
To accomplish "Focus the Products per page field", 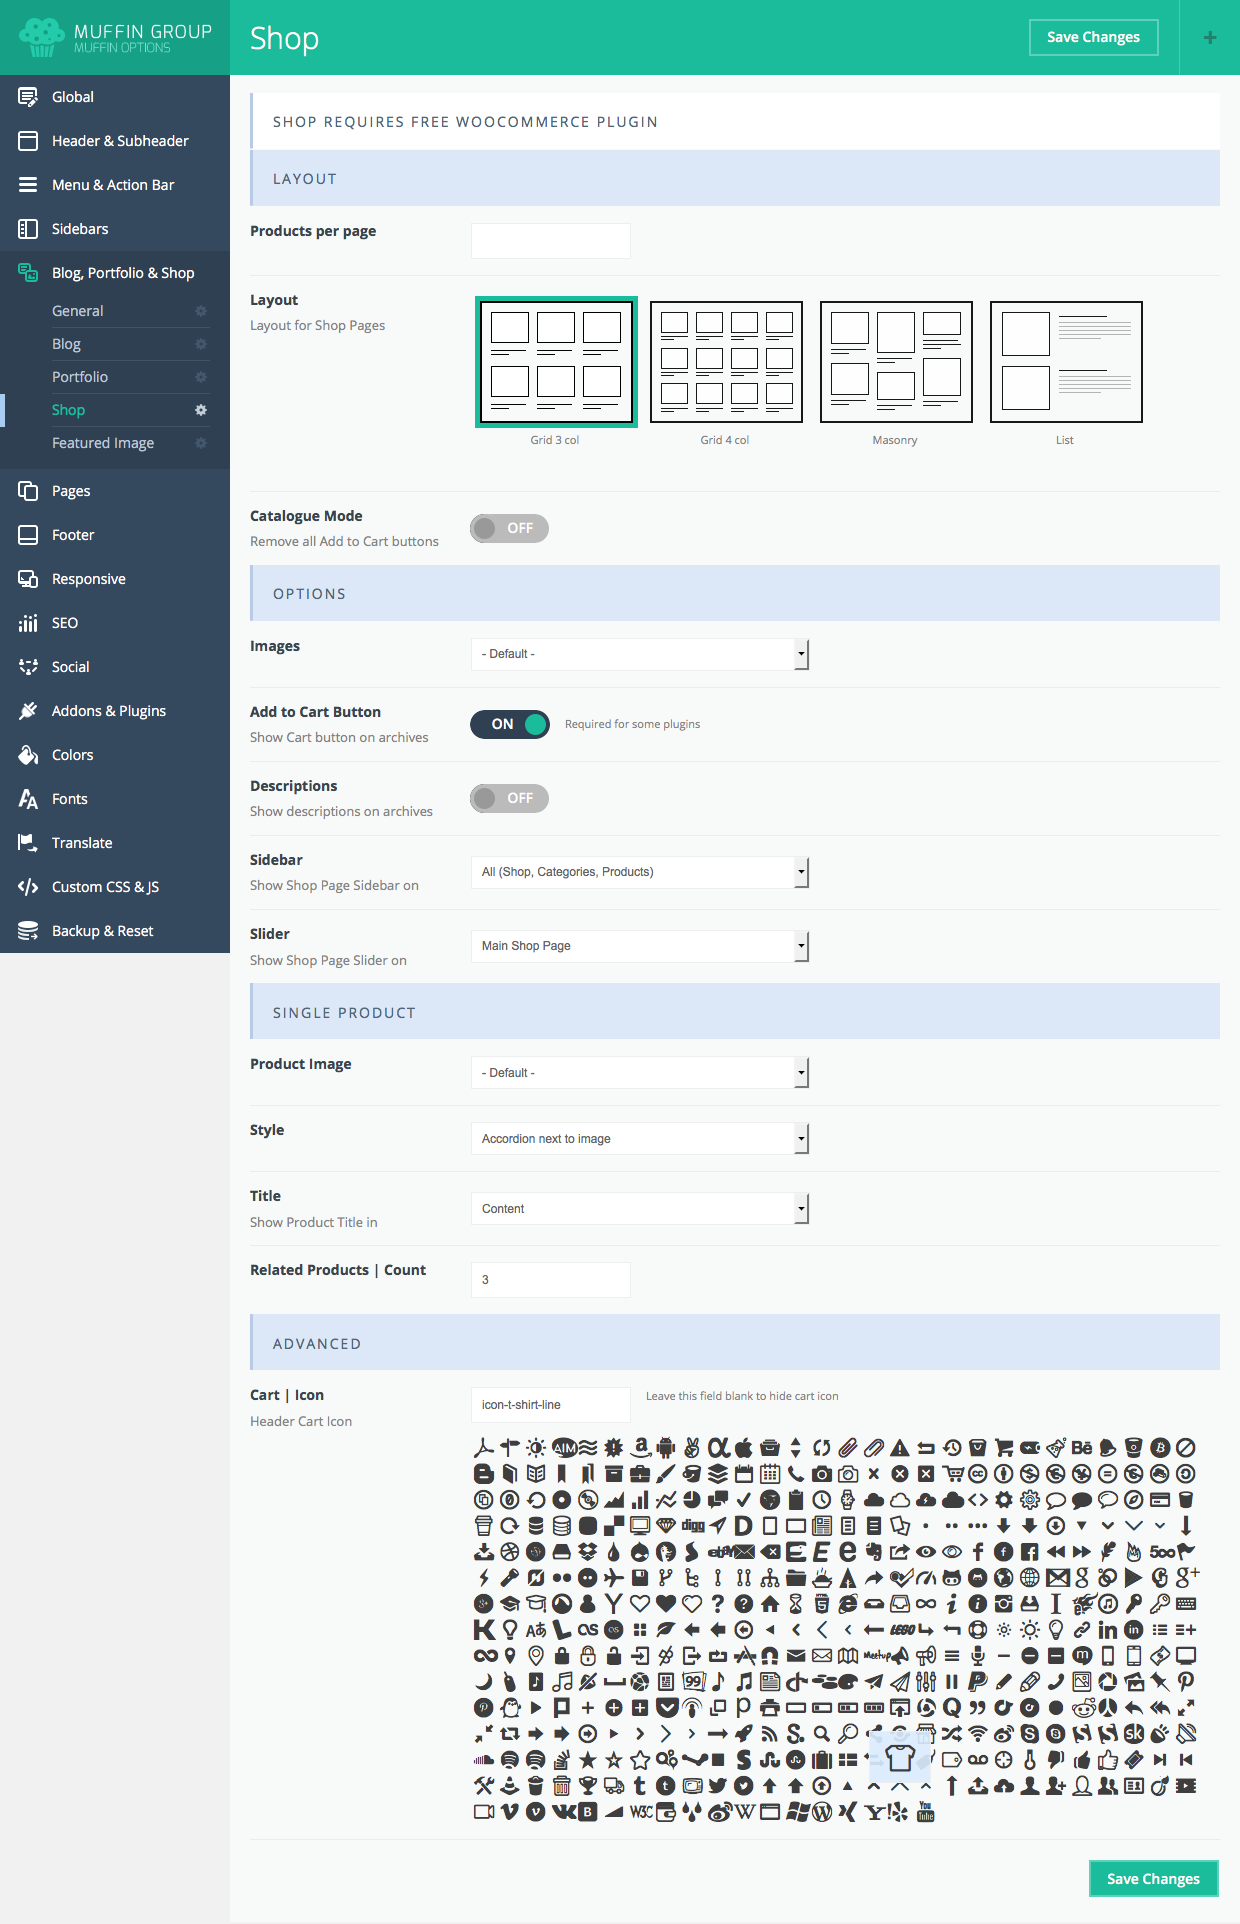I will [x=551, y=241].
